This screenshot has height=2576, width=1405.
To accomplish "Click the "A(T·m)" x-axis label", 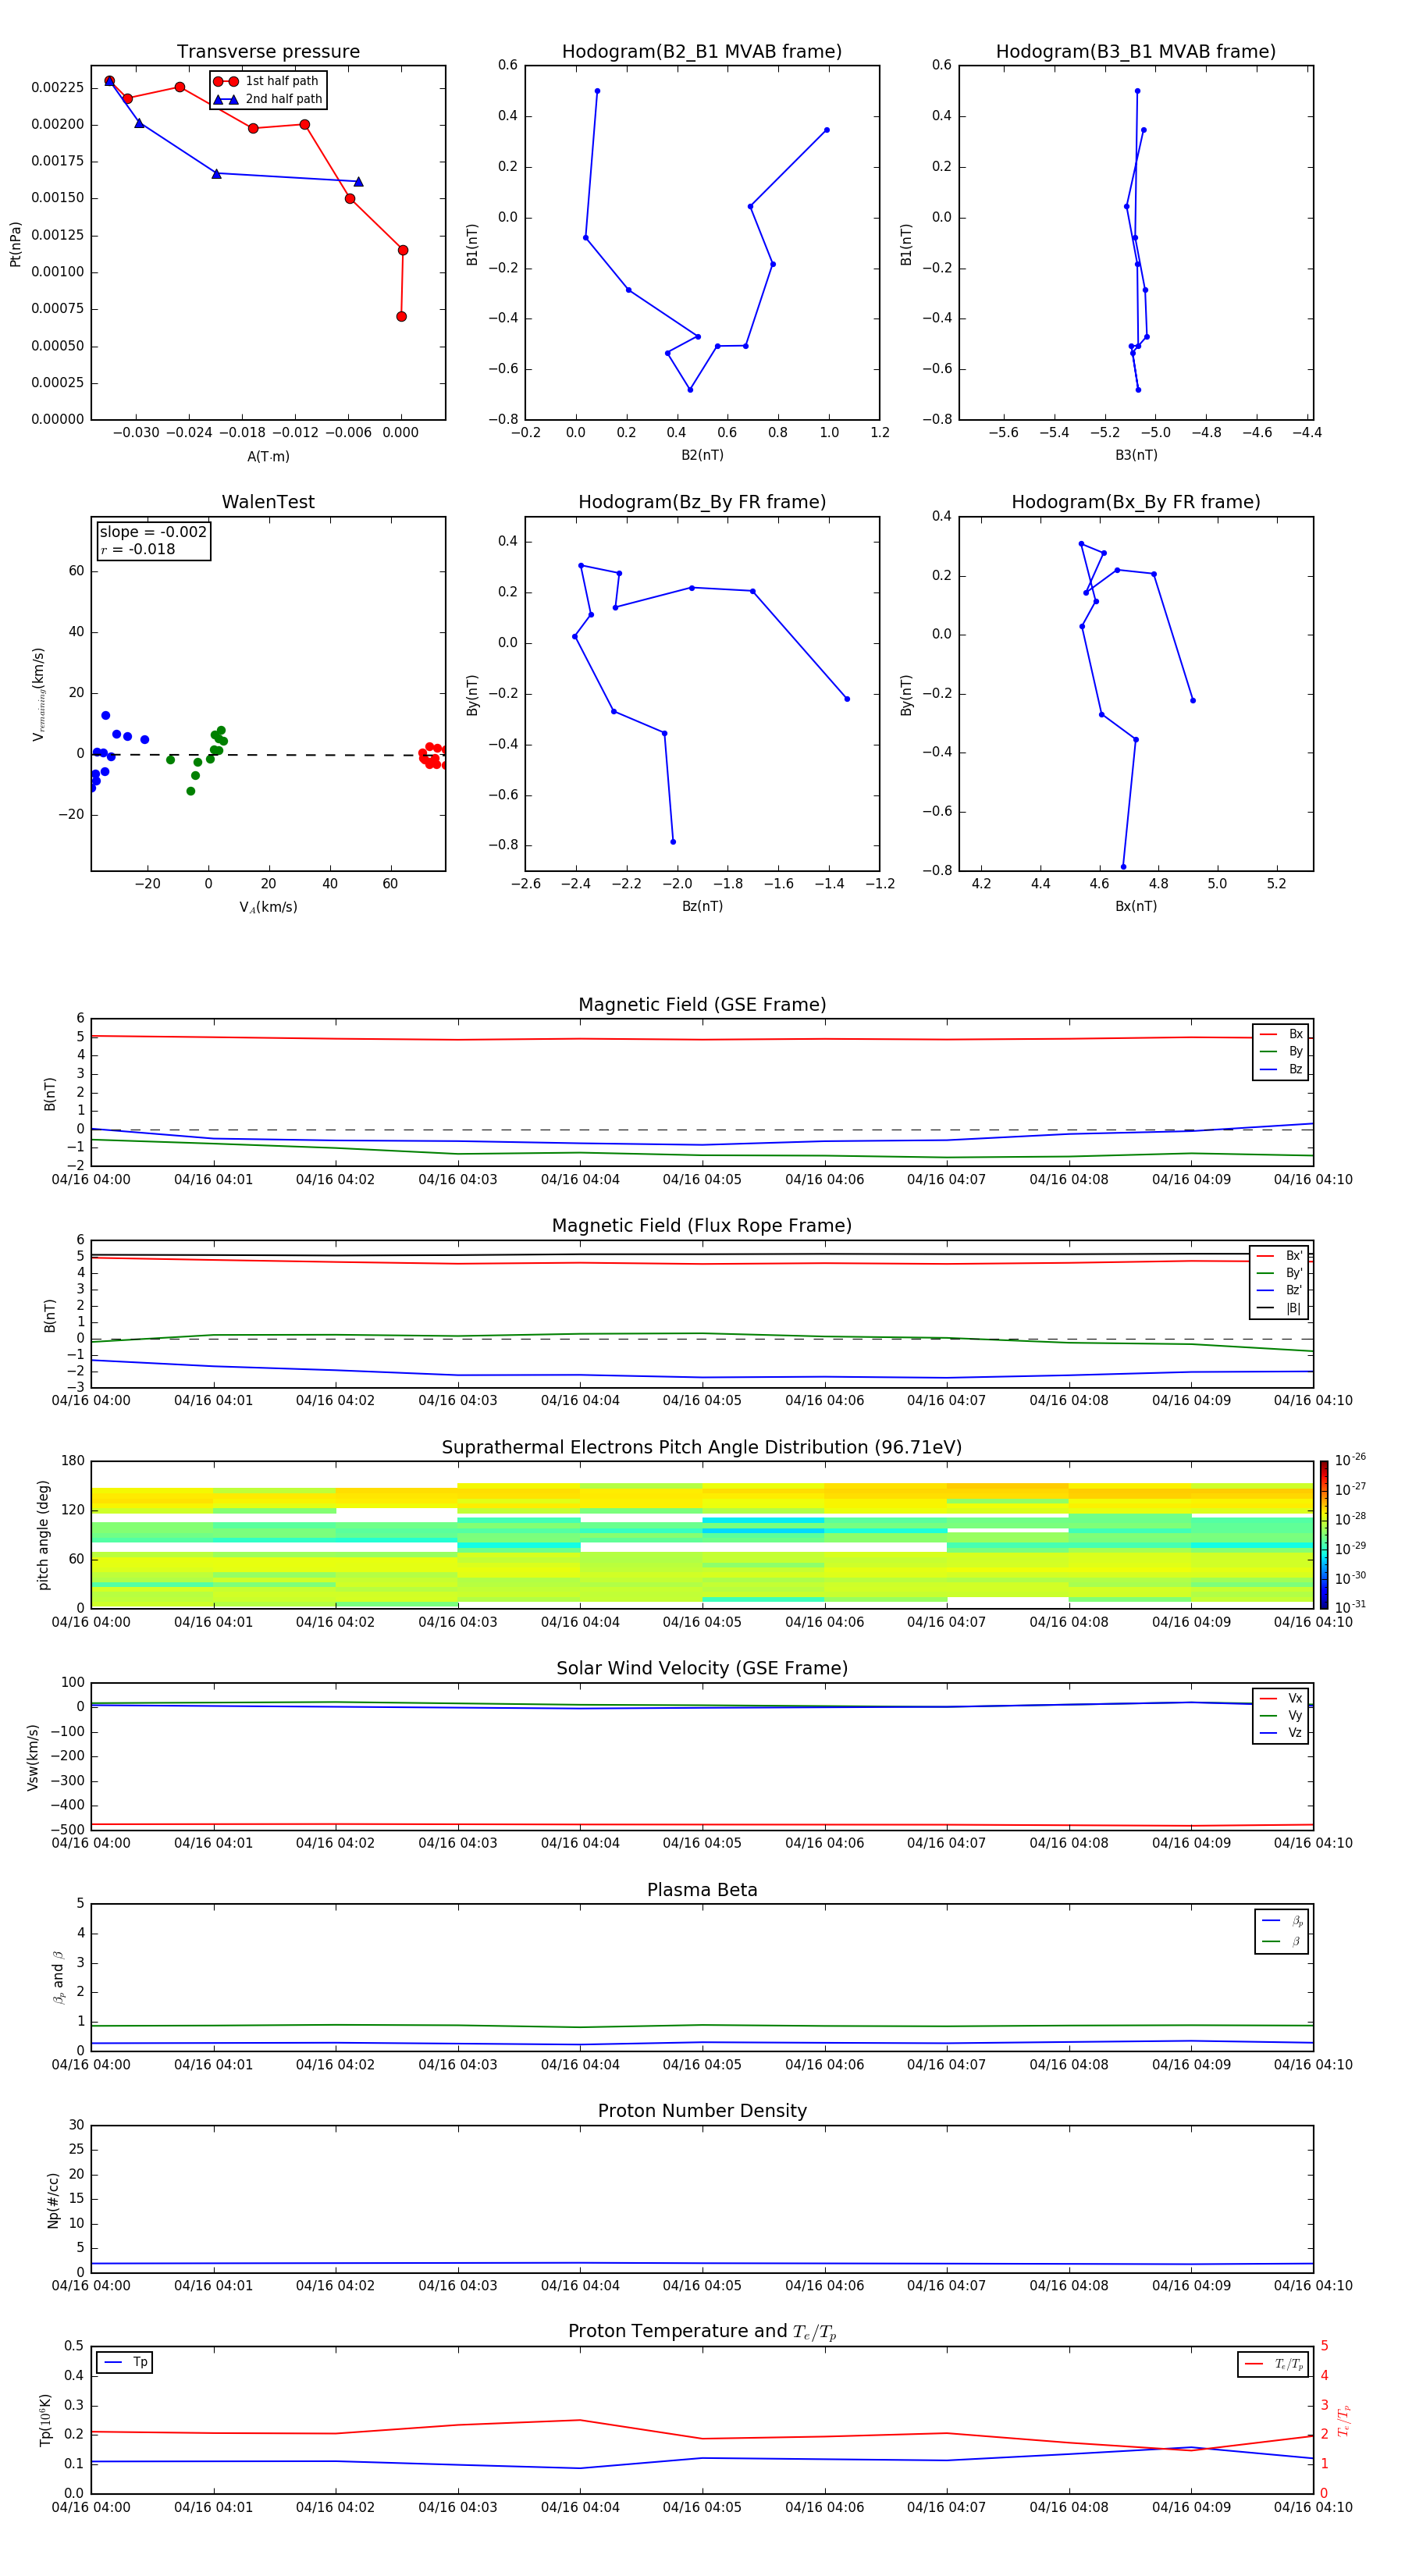I will [268, 456].
